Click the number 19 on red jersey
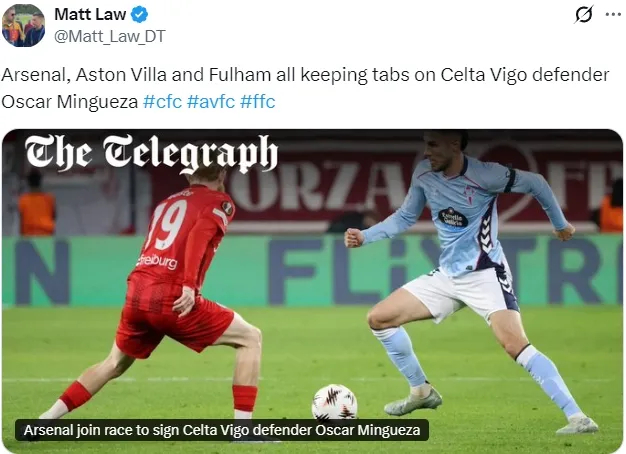Screen dimensions: 626x454 coord(166,224)
